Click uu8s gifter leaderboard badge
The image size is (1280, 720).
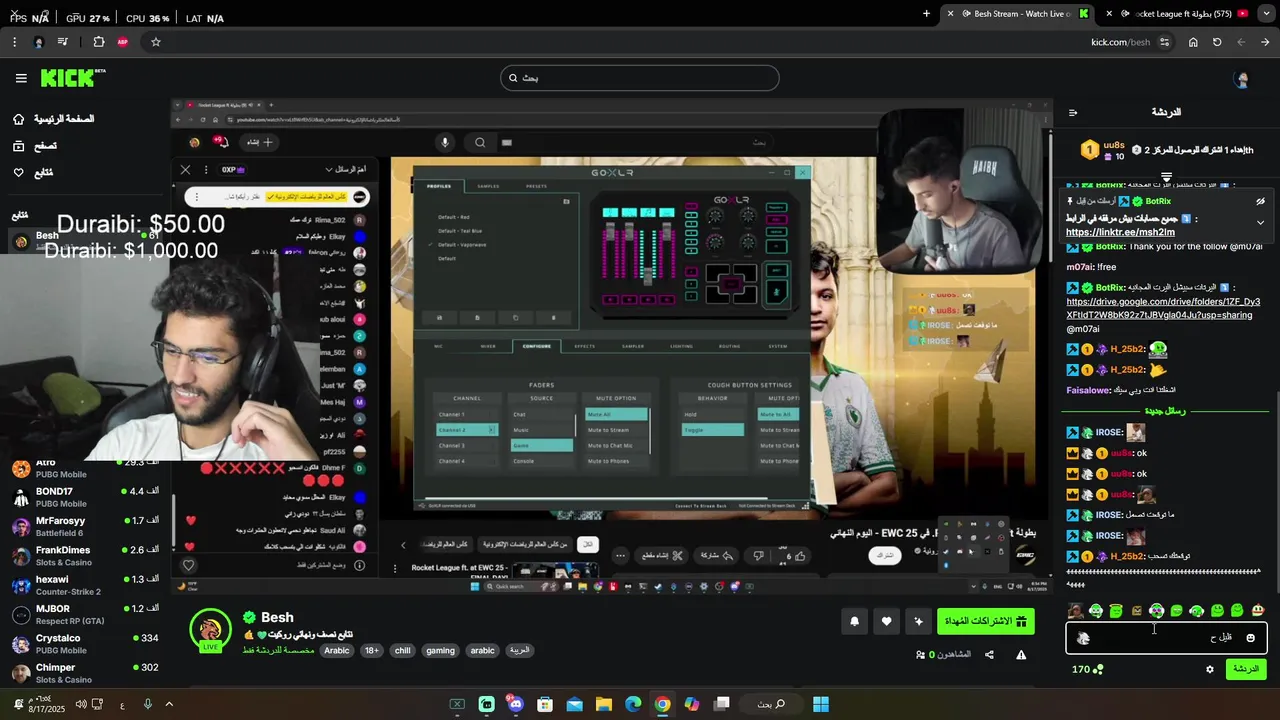tap(1102, 150)
